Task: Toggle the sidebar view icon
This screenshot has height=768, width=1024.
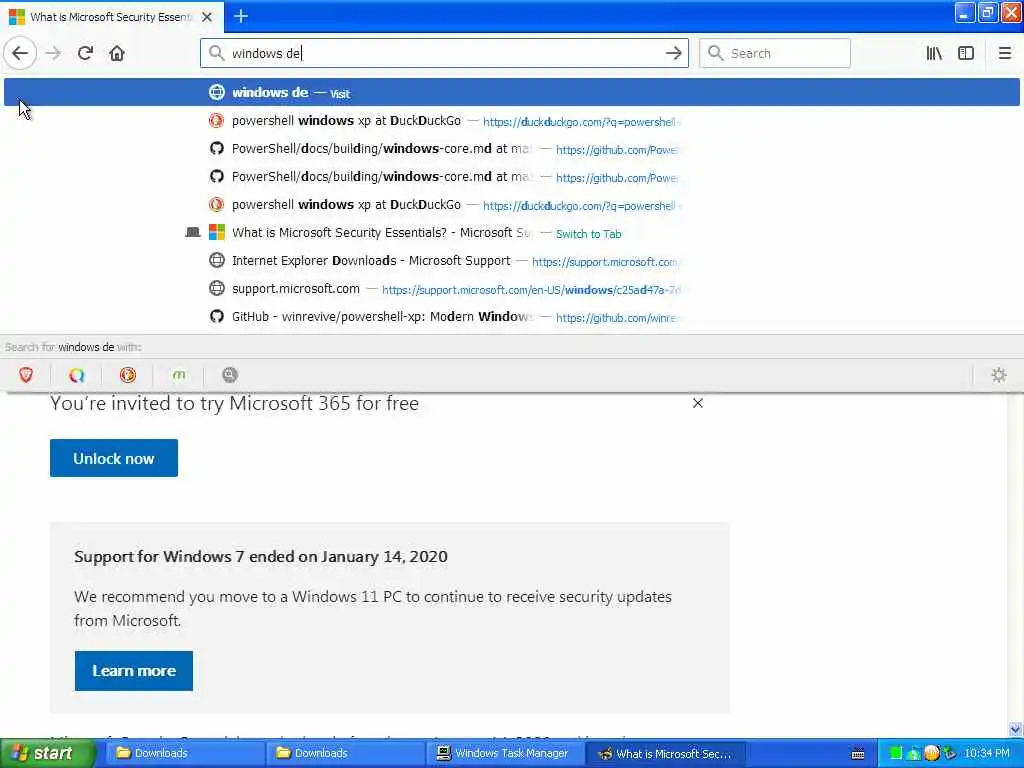Action: click(966, 54)
